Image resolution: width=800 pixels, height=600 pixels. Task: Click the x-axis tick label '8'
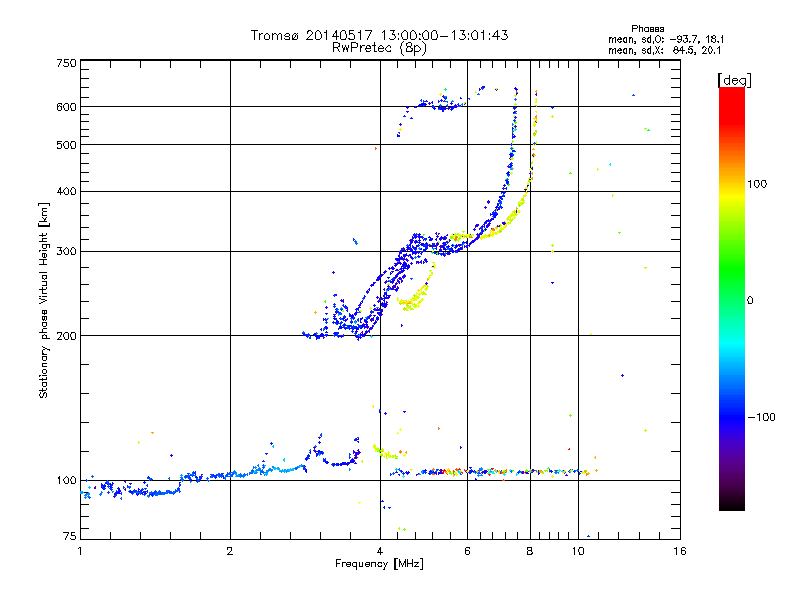(530, 551)
